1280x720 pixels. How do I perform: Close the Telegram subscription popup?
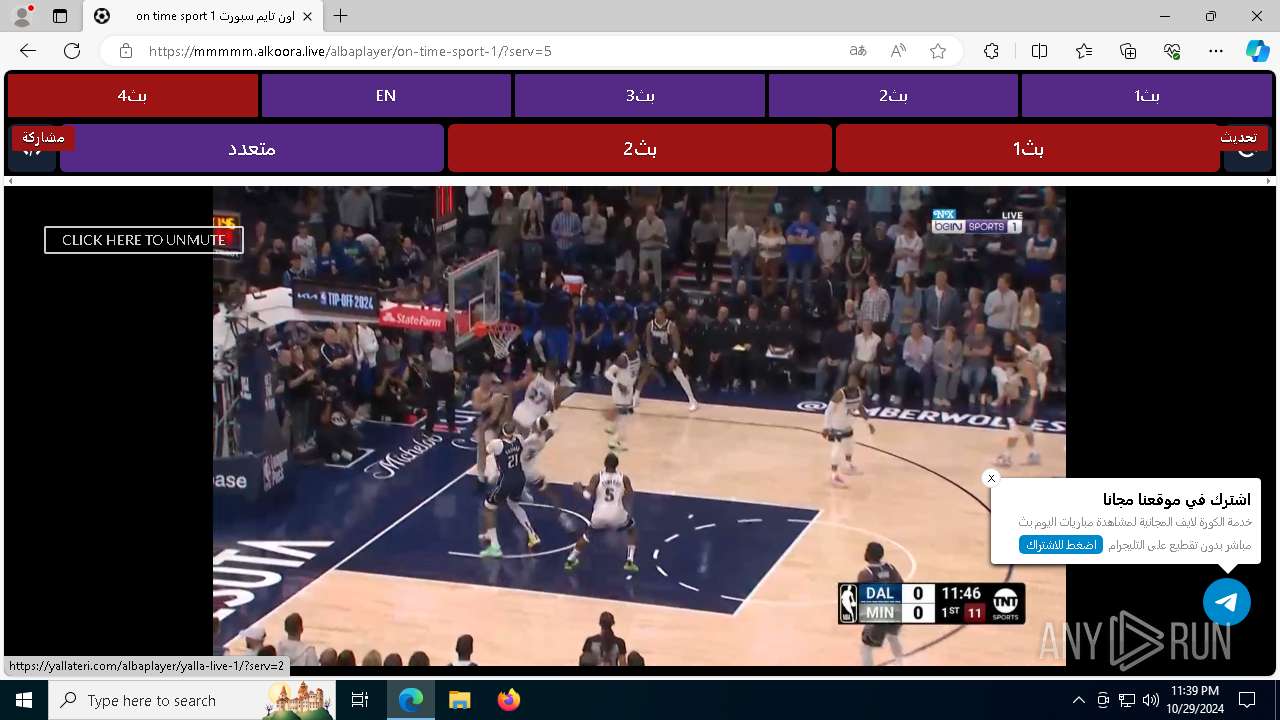click(x=991, y=478)
